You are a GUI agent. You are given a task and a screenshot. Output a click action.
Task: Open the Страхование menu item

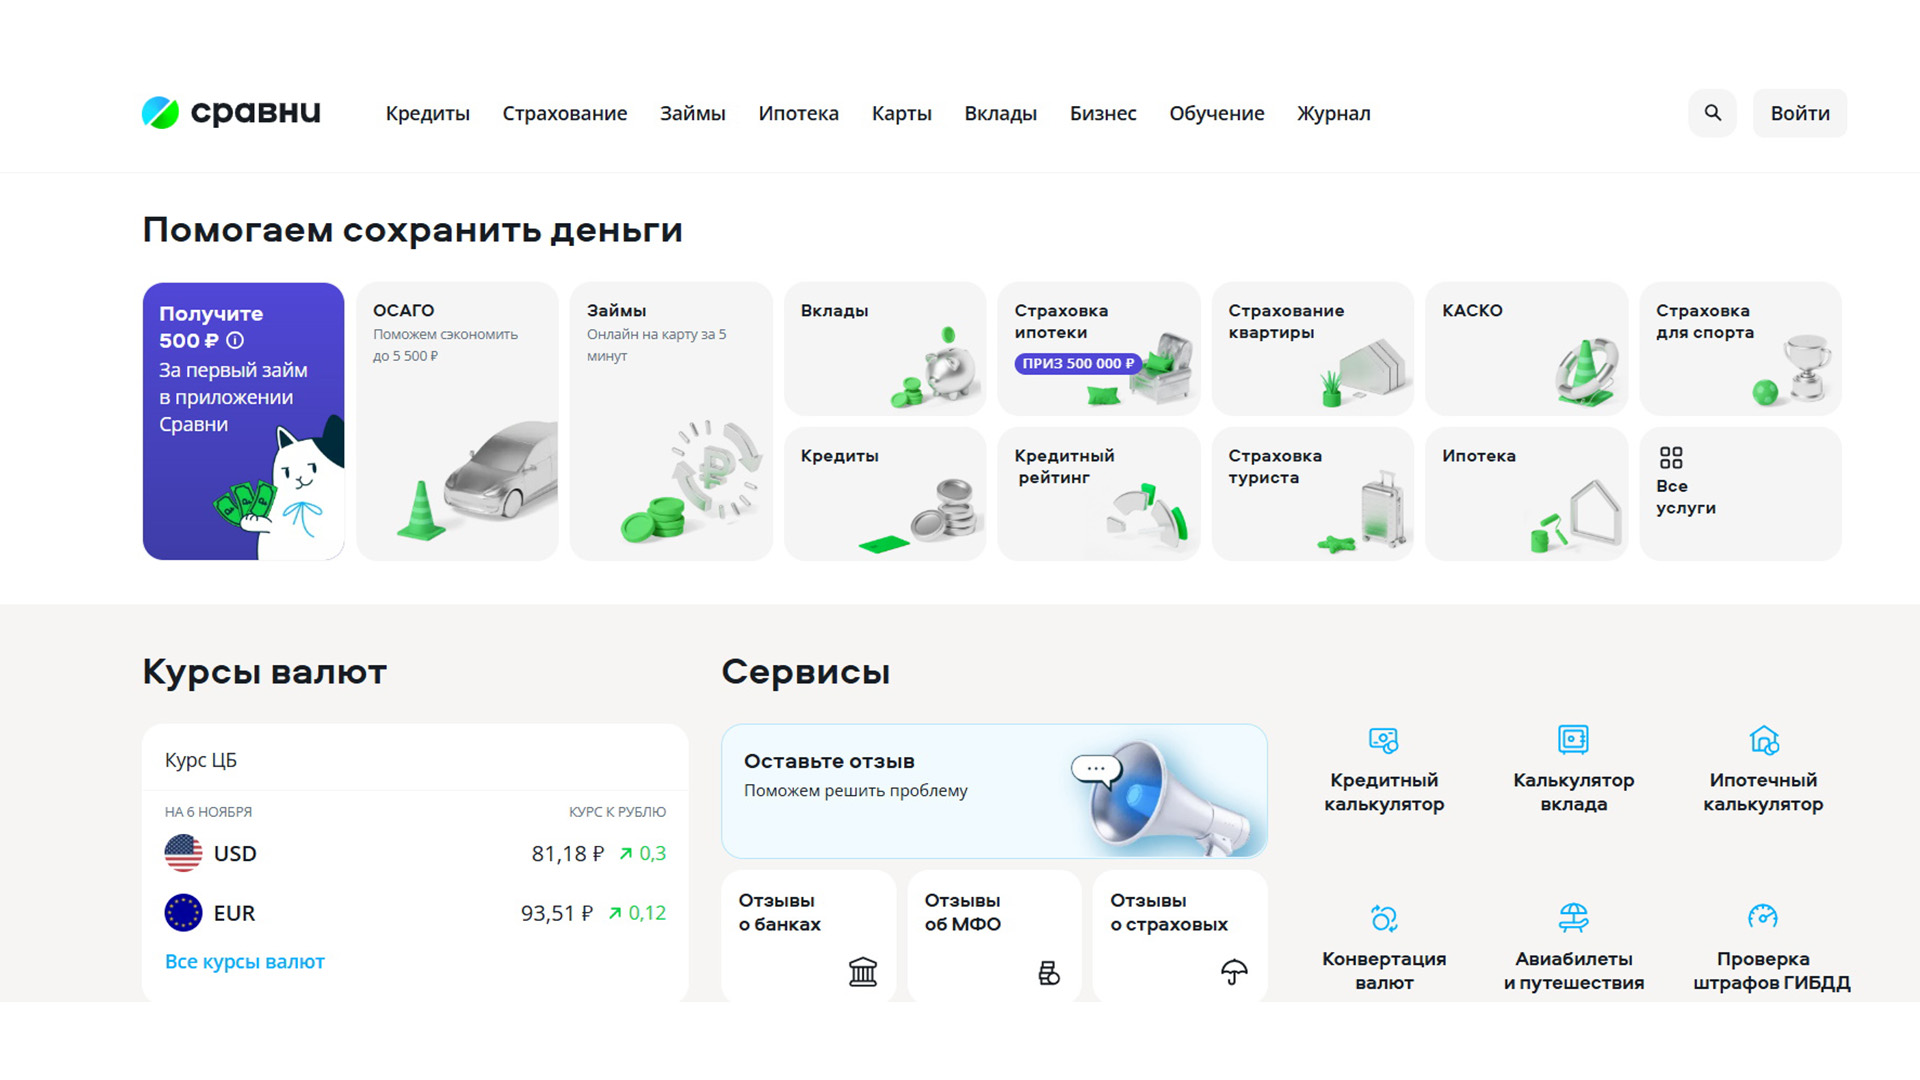(564, 114)
